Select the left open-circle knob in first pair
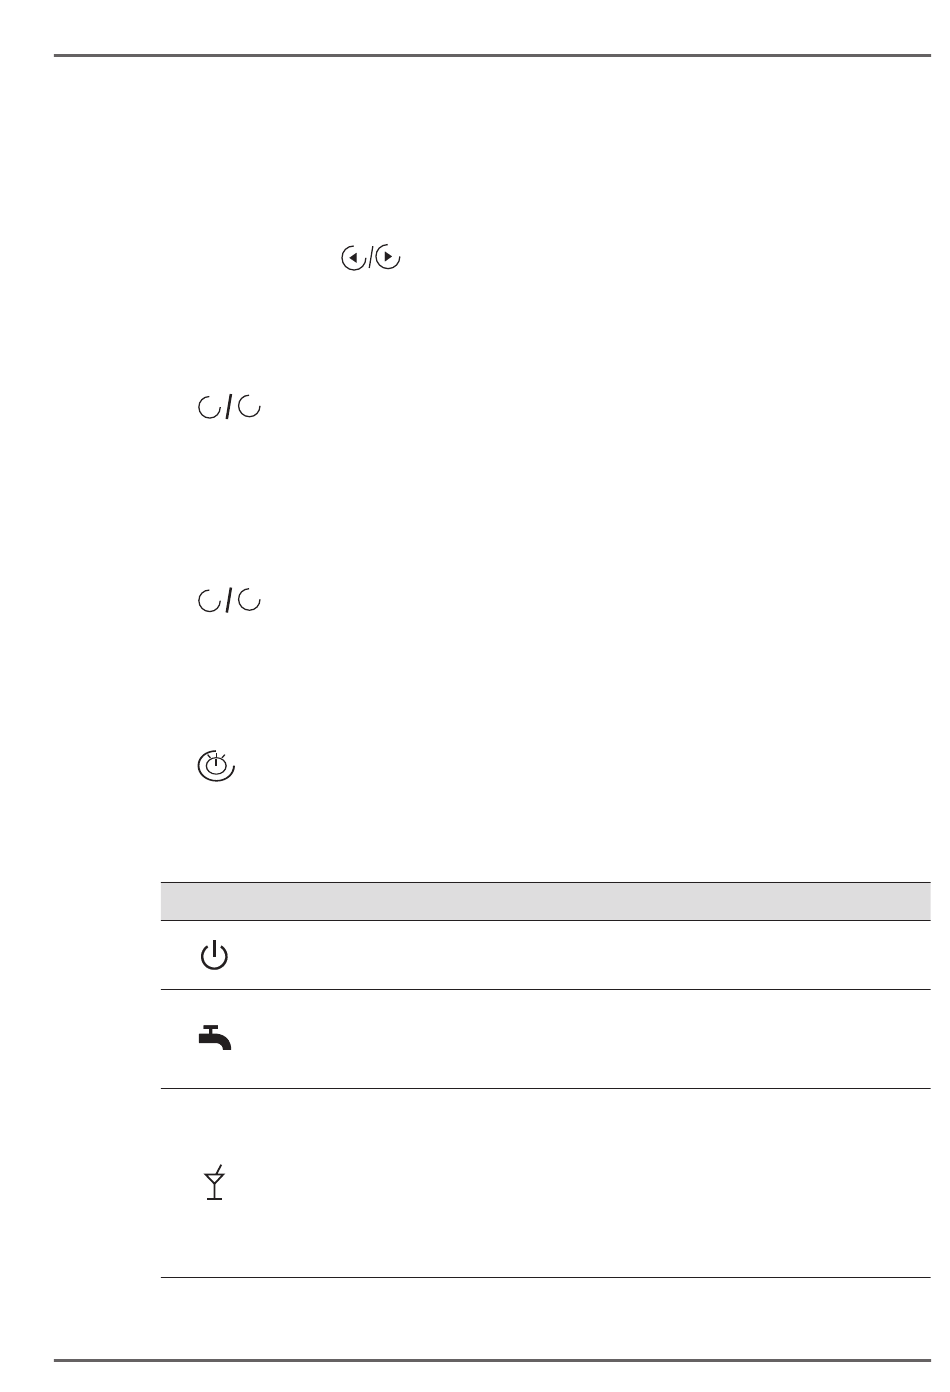The height and width of the screenshot is (1392, 950). pos(209,407)
